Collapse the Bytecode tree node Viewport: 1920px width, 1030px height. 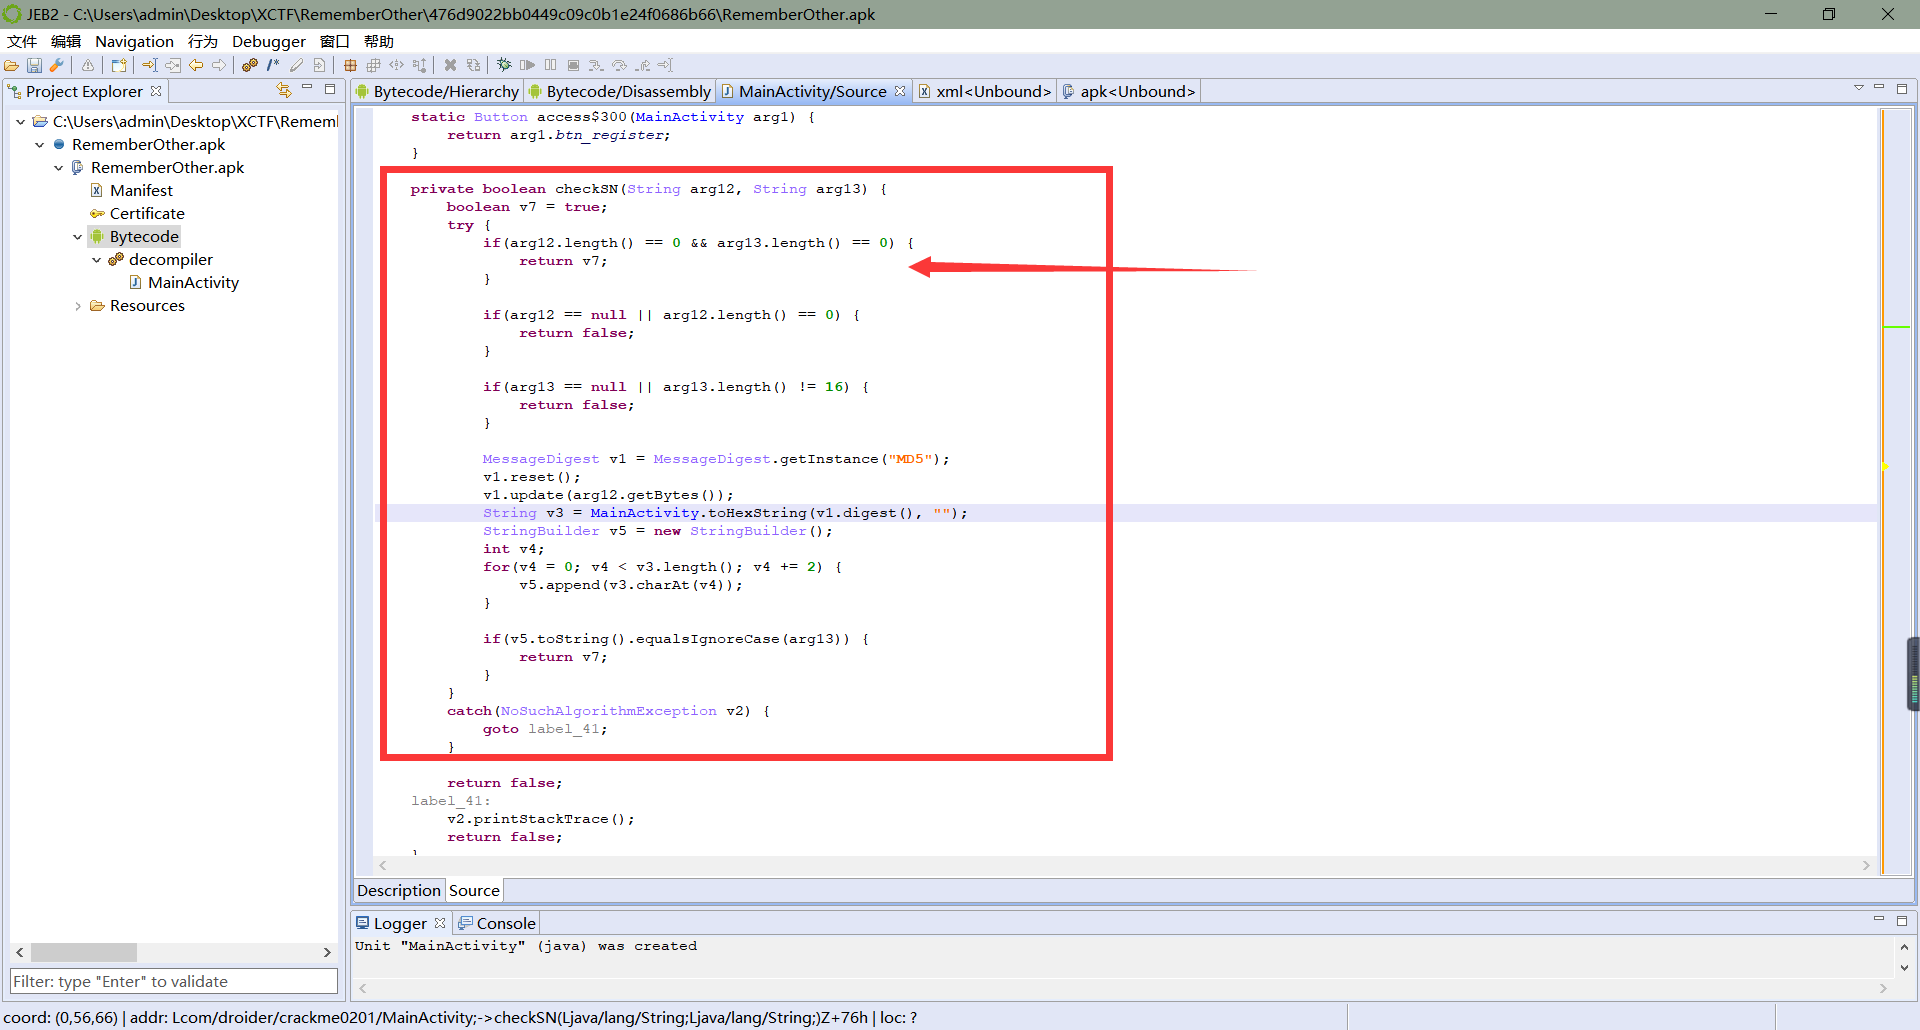pyautogui.click(x=77, y=236)
